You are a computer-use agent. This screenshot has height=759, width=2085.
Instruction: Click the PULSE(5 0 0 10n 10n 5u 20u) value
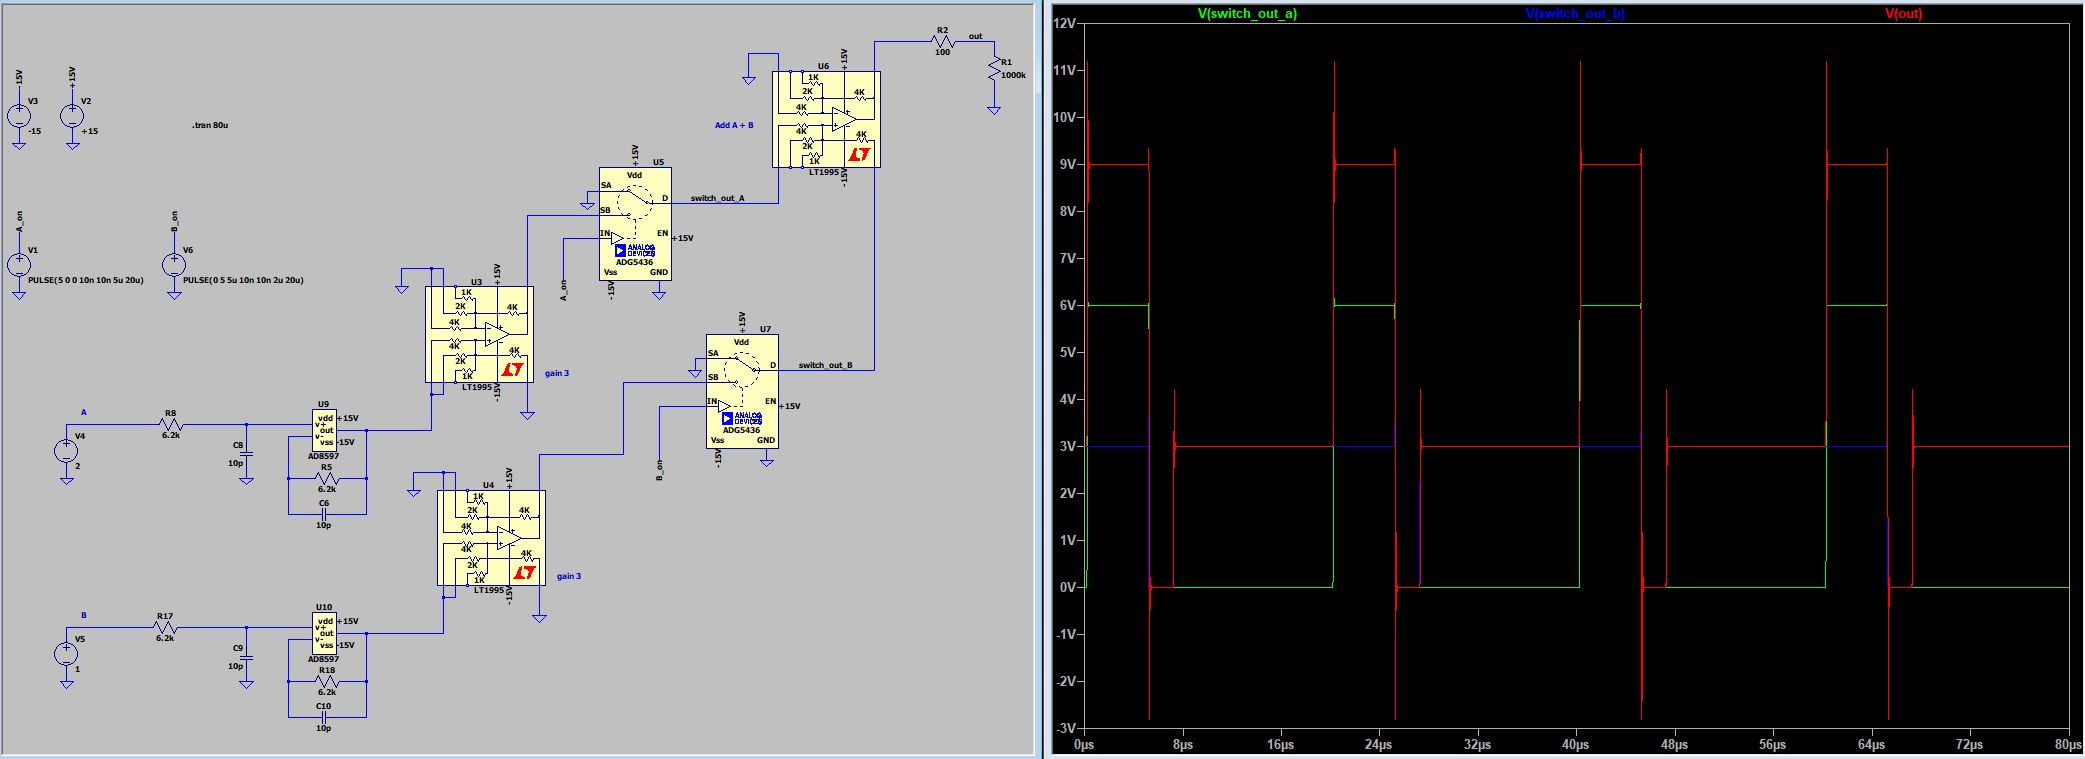[x=86, y=280]
